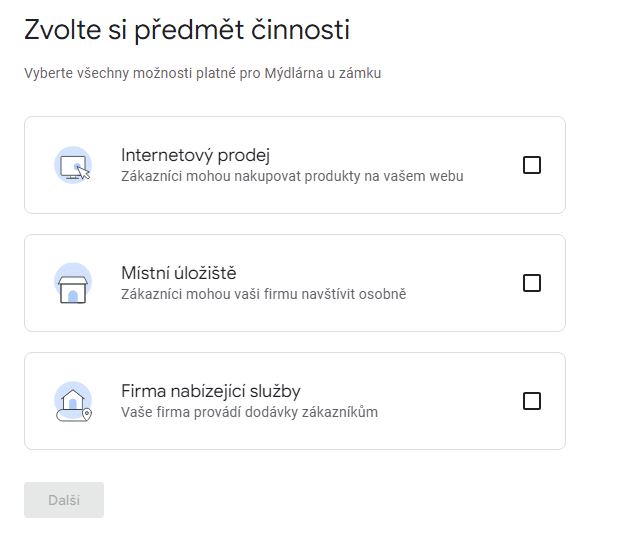Click description about visiting firmu osobně
The height and width of the screenshot is (541, 631).
tap(264, 294)
